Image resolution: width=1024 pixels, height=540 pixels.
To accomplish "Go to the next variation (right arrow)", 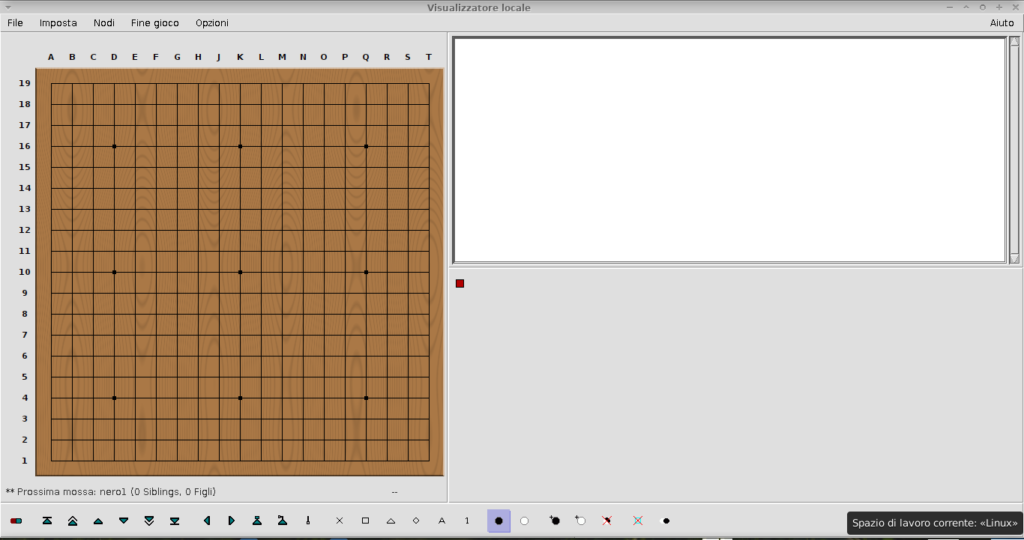I will 232,521.
